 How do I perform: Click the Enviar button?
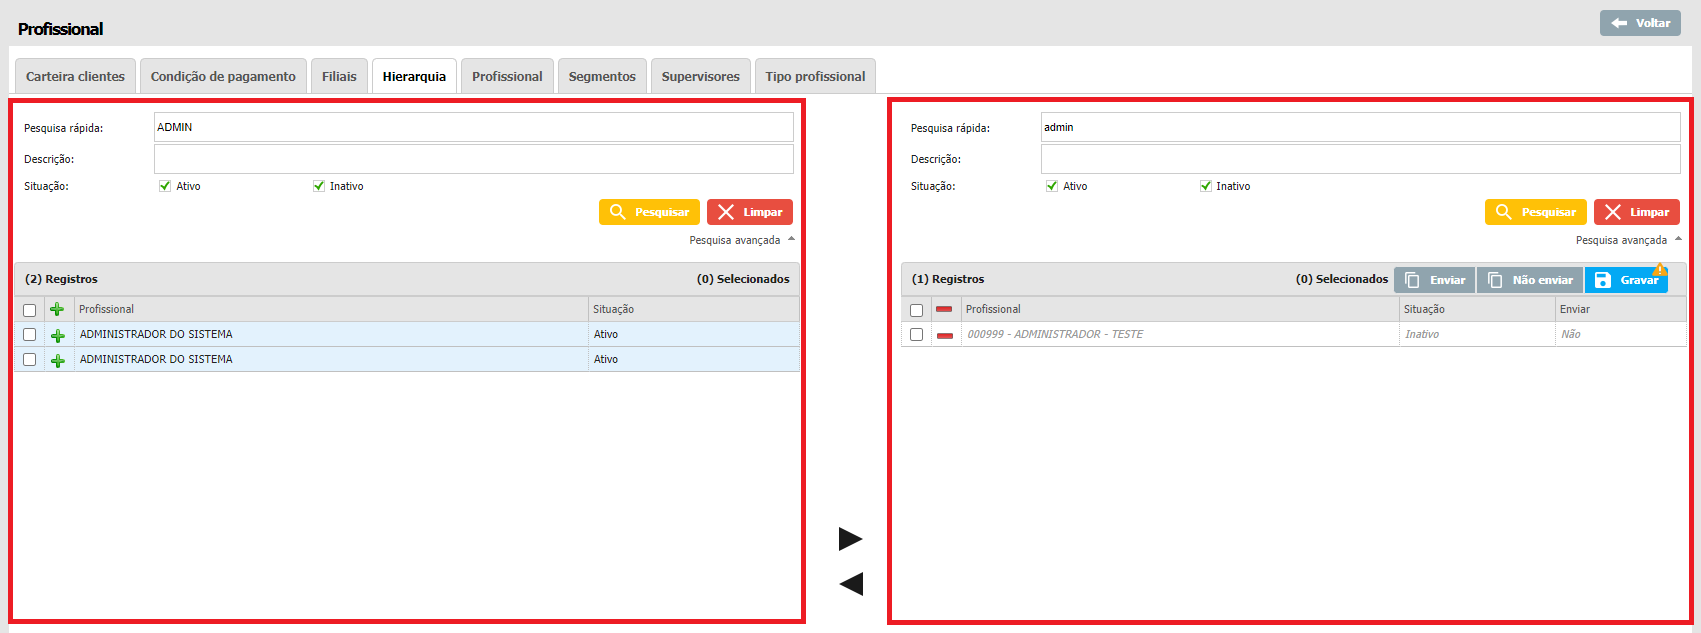pos(1435,280)
